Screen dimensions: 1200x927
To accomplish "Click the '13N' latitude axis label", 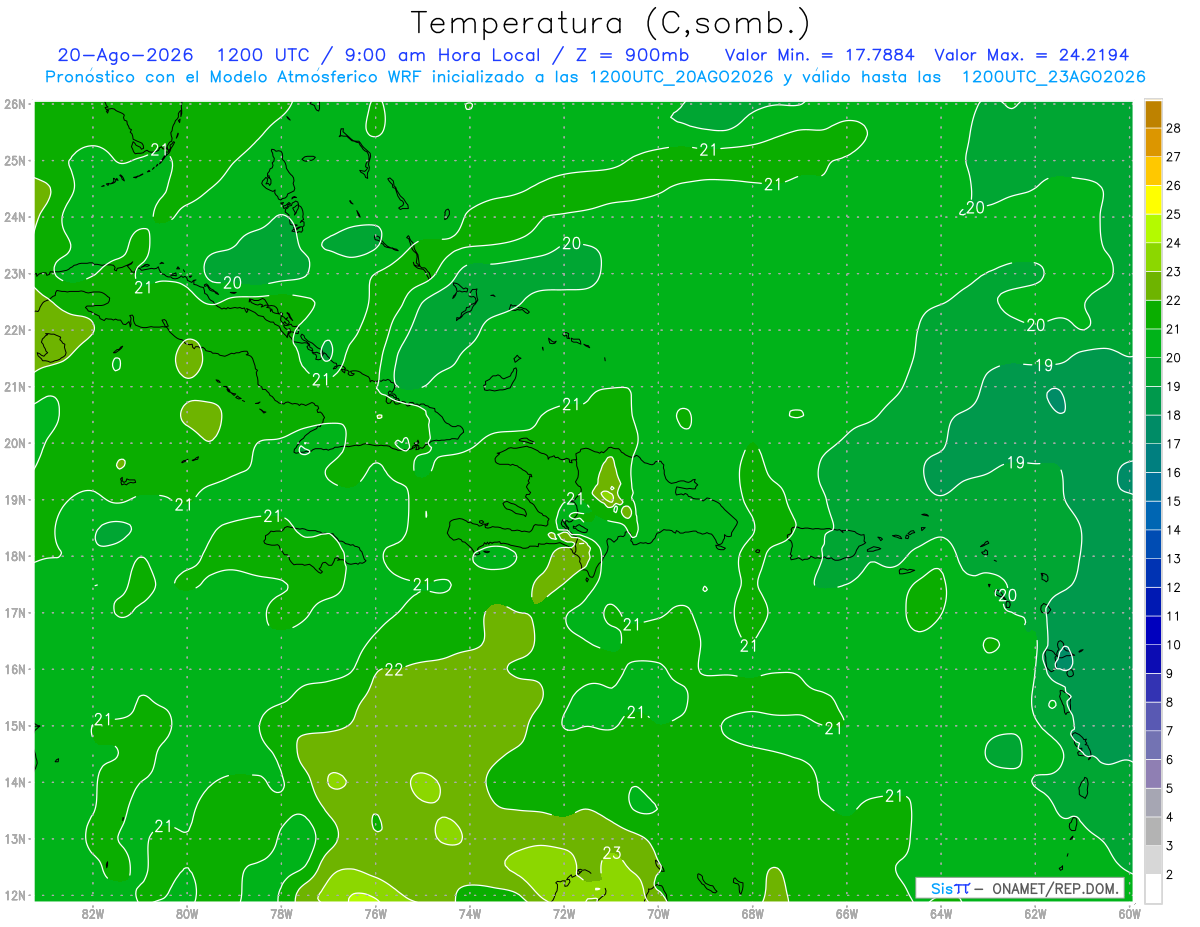I will coord(15,838).
